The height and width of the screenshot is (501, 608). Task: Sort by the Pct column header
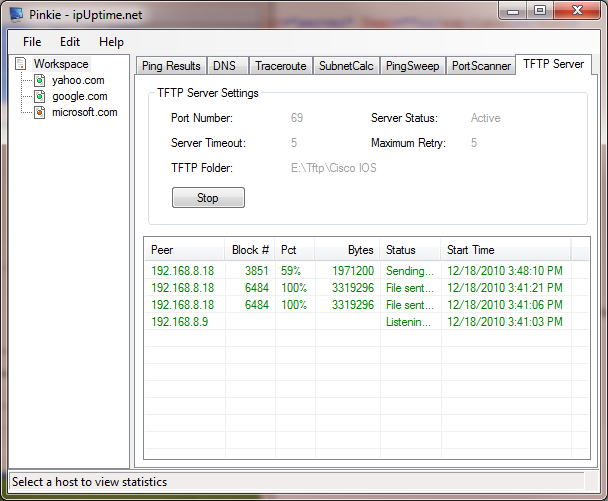295,250
